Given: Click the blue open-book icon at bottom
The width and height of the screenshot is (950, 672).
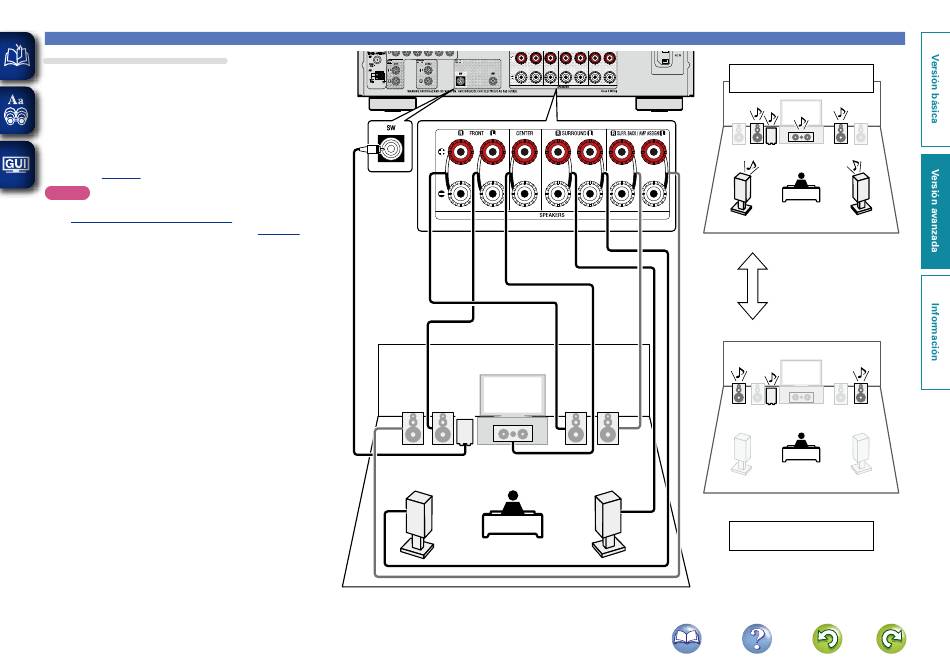Looking at the screenshot, I should tap(686, 639).
